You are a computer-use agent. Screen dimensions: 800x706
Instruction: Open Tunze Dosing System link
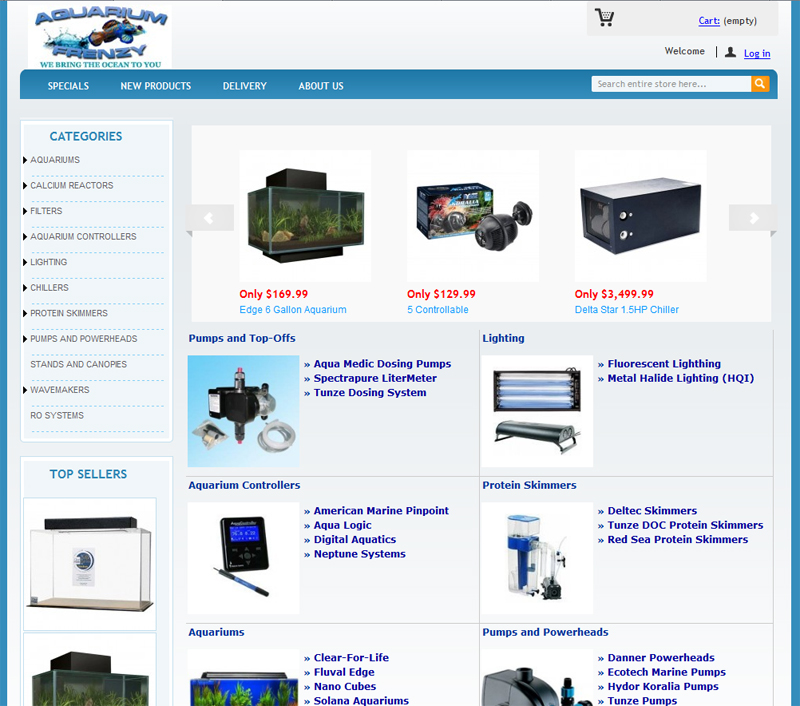click(x=370, y=392)
